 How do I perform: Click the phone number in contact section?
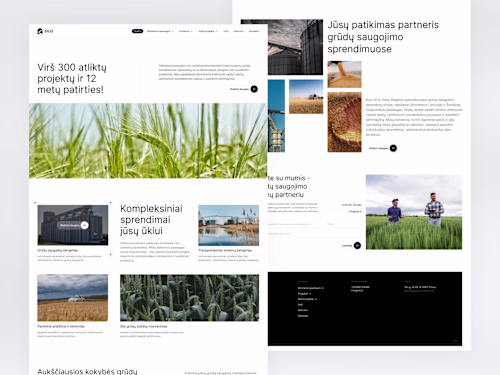(x=352, y=205)
